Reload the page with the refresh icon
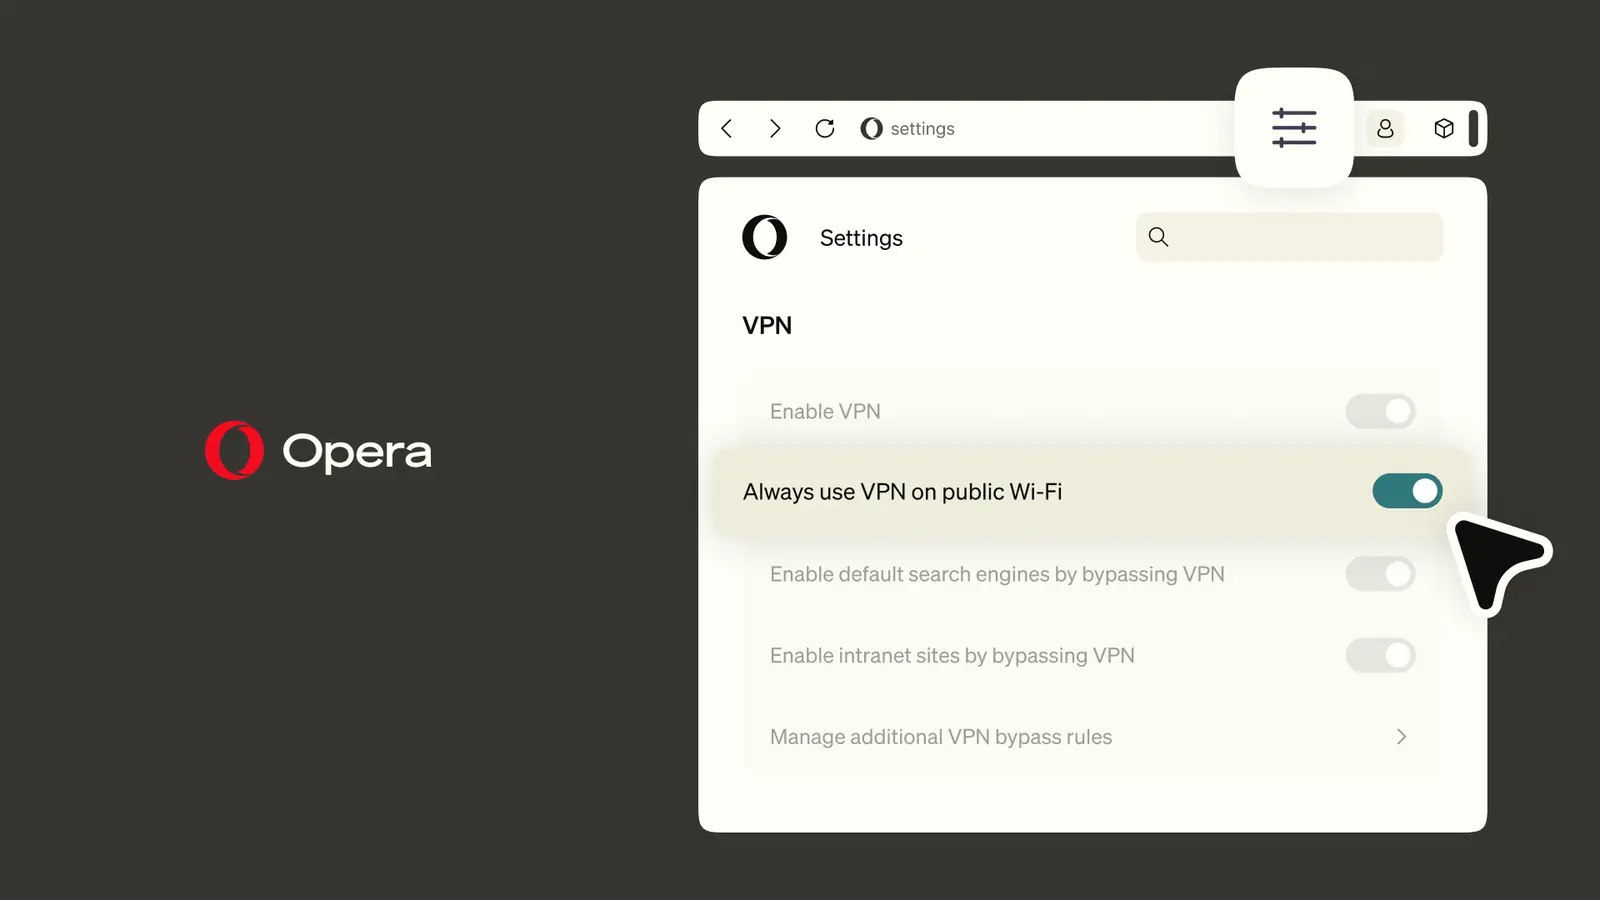Image resolution: width=1600 pixels, height=900 pixels. coord(825,128)
